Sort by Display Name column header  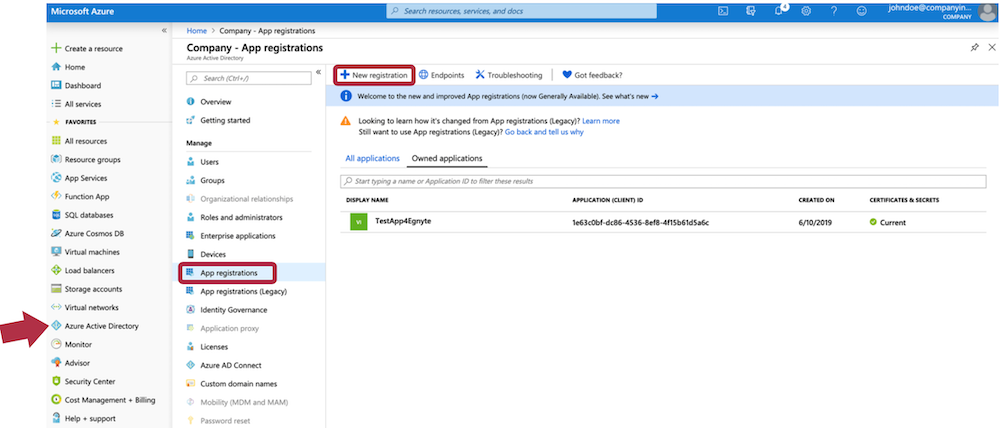coord(367,200)
